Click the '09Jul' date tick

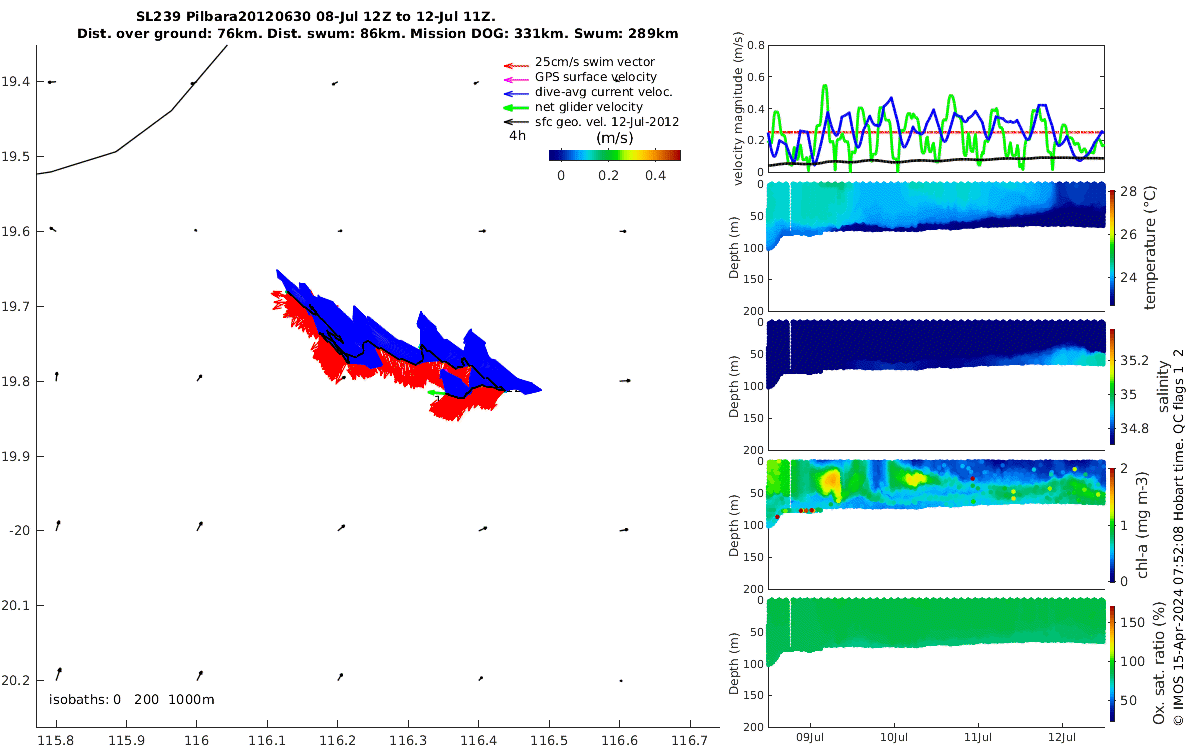[809, 738]
